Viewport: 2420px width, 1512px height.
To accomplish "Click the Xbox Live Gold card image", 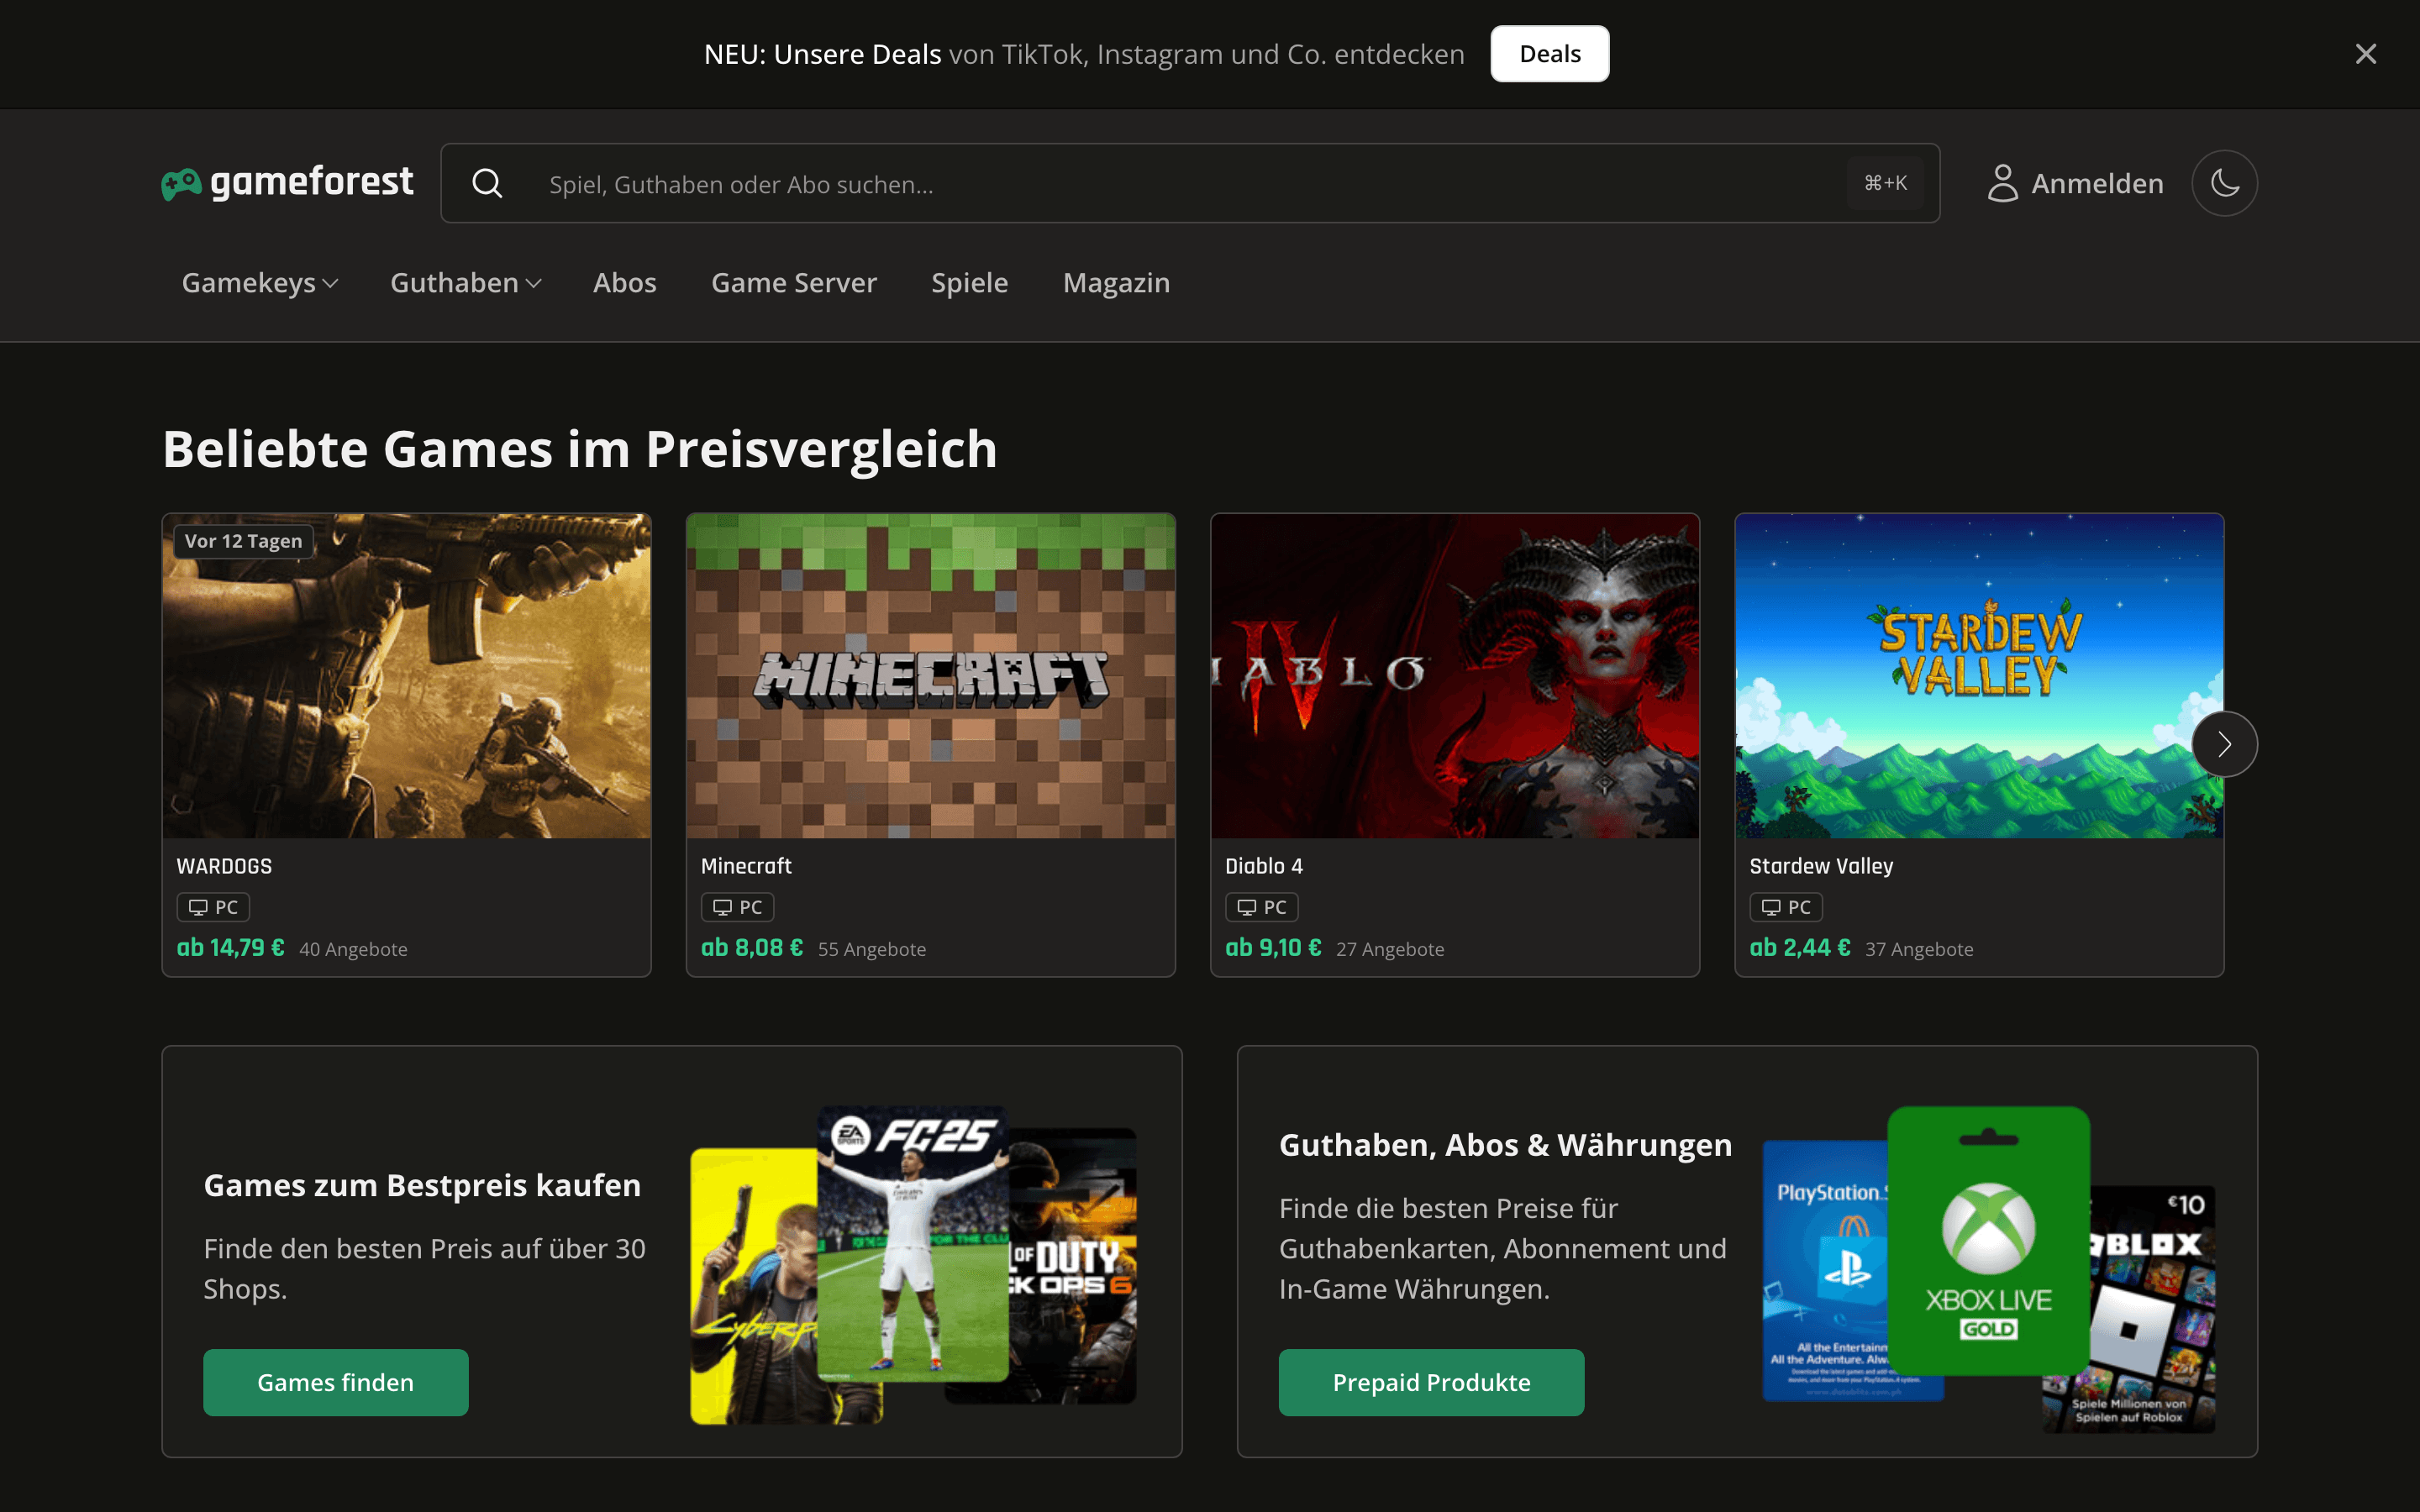I will [1988, 1241].
